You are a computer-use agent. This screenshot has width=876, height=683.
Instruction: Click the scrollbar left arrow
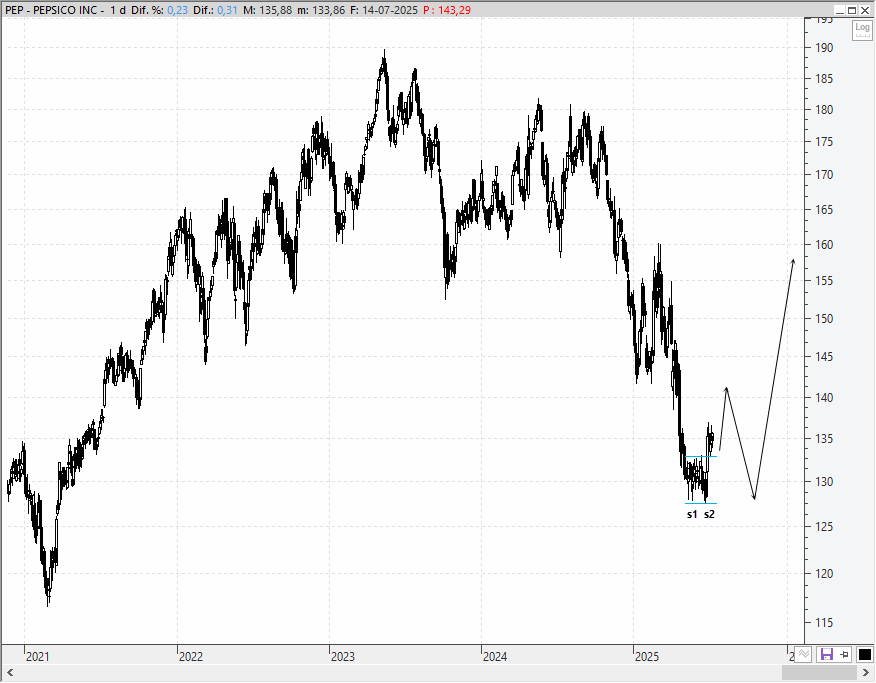coord(9,672)
